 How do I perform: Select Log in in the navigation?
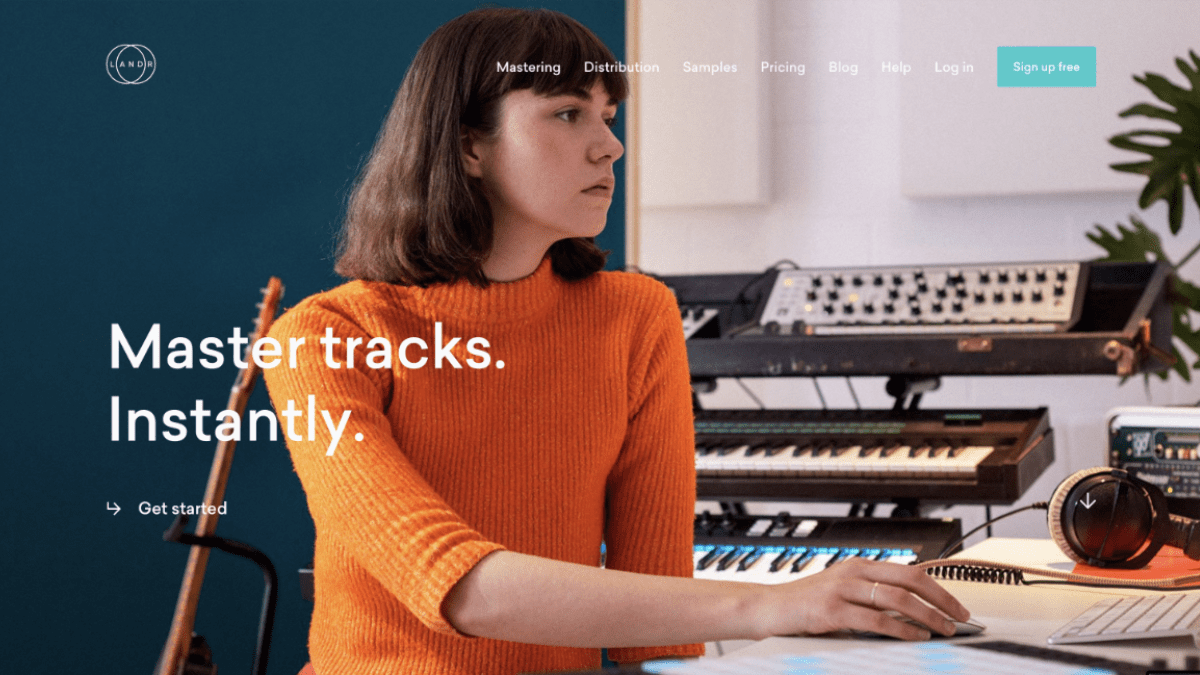(x=954, y=67)
